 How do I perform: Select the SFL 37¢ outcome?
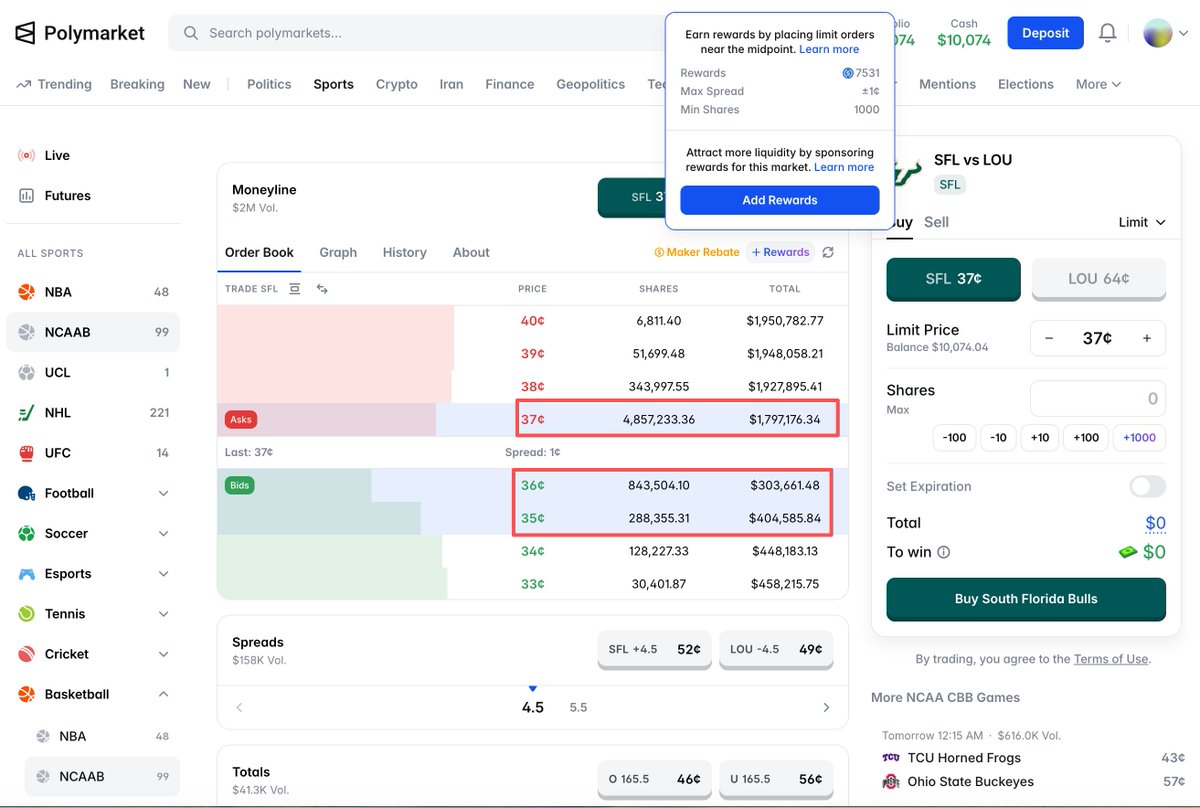[954, 279]
